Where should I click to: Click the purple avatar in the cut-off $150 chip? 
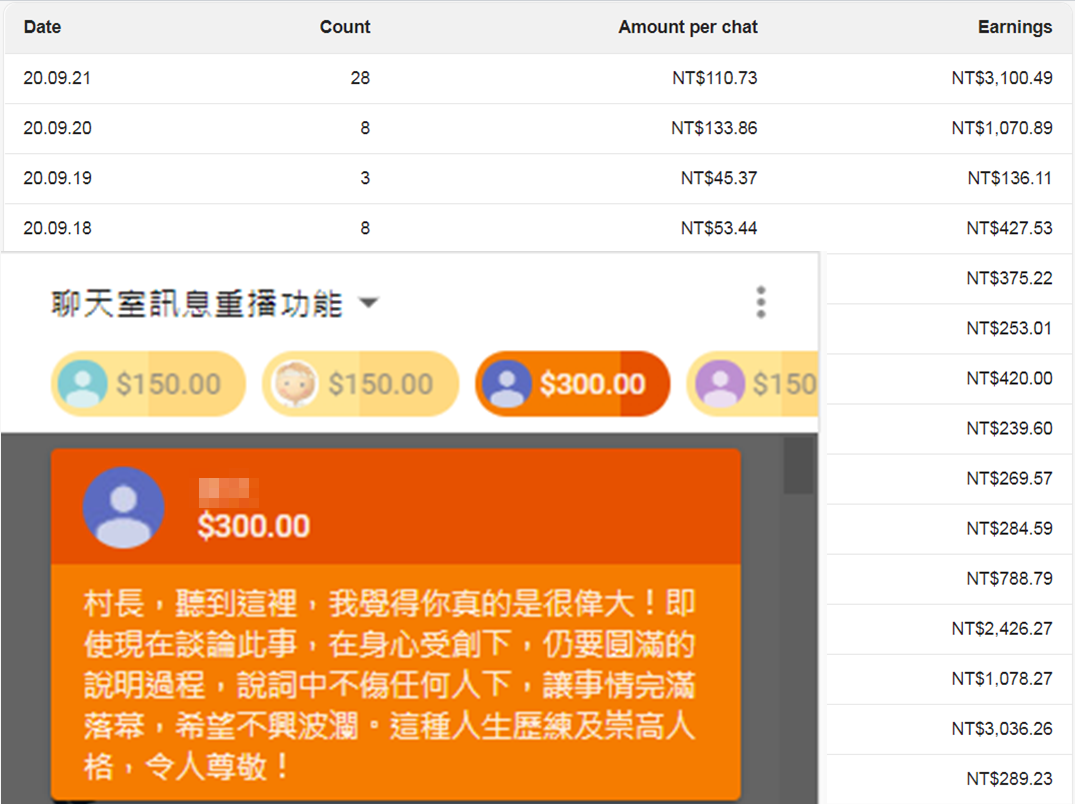(720, 384)
